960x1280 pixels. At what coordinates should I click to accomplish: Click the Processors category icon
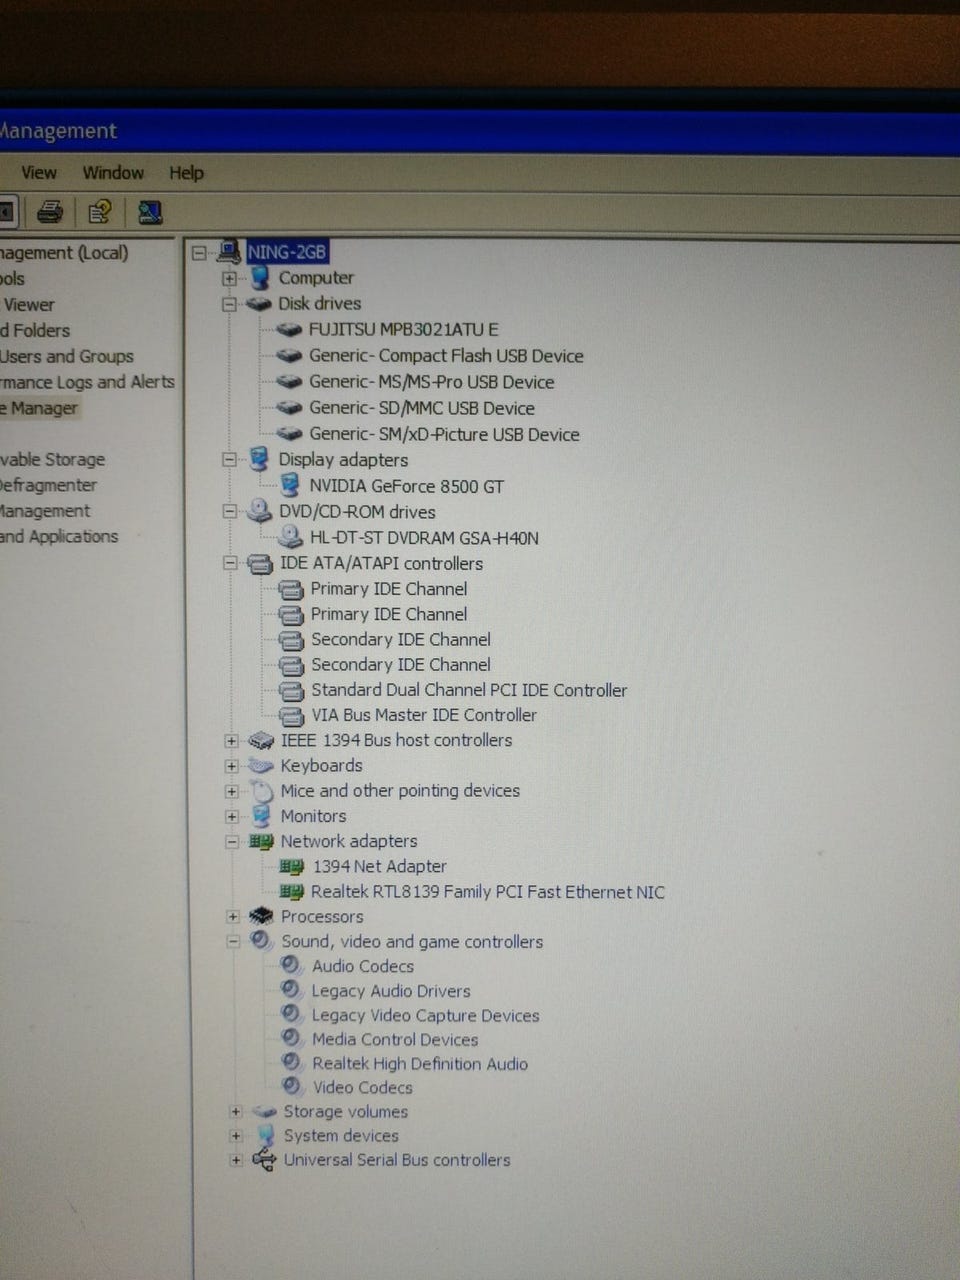pos(262,916)
